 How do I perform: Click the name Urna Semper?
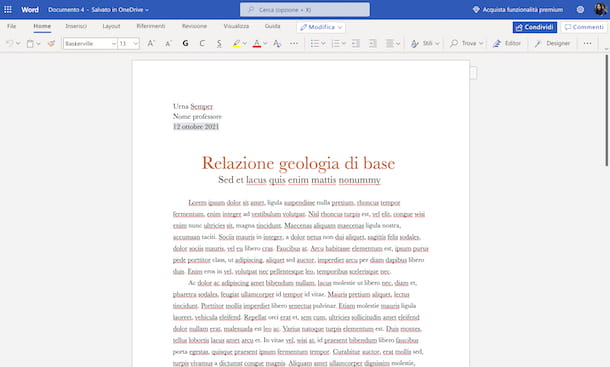coord(193,106)
